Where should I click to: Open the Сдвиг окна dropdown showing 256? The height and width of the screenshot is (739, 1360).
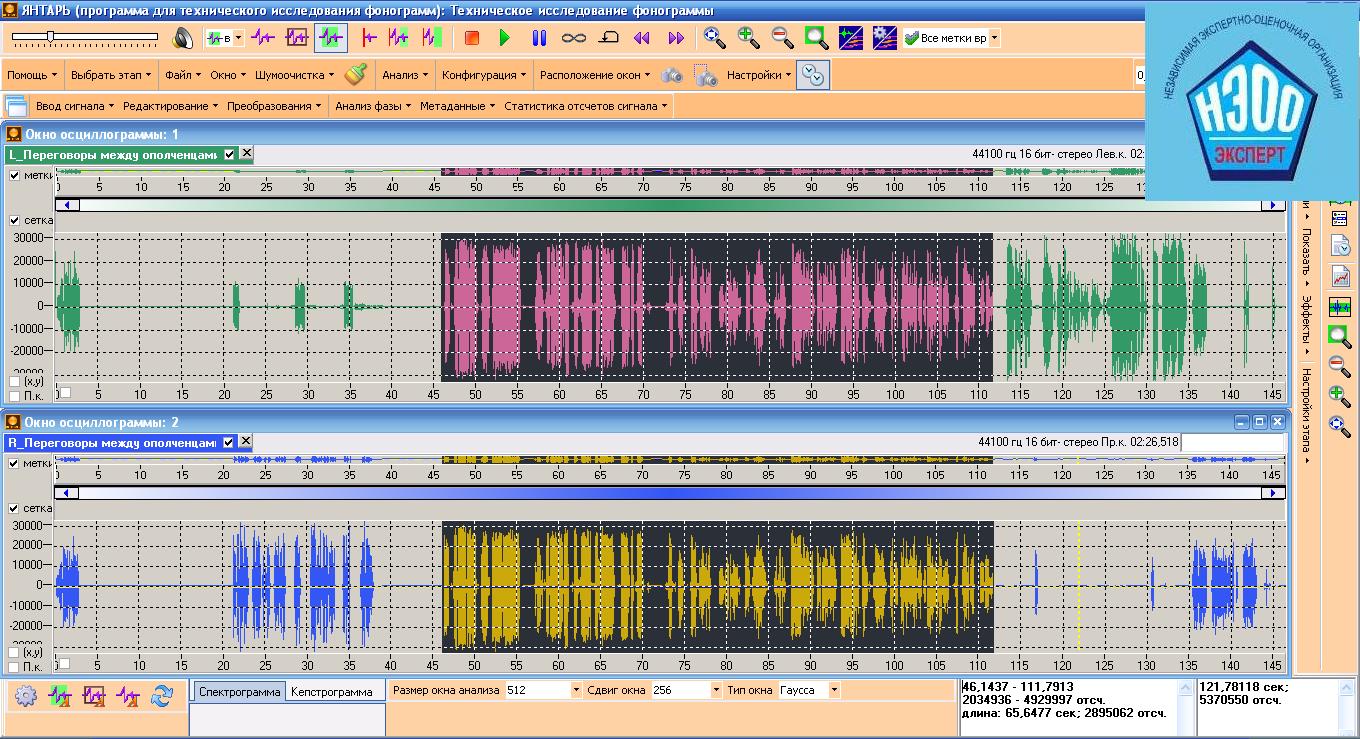click(716, 690)
